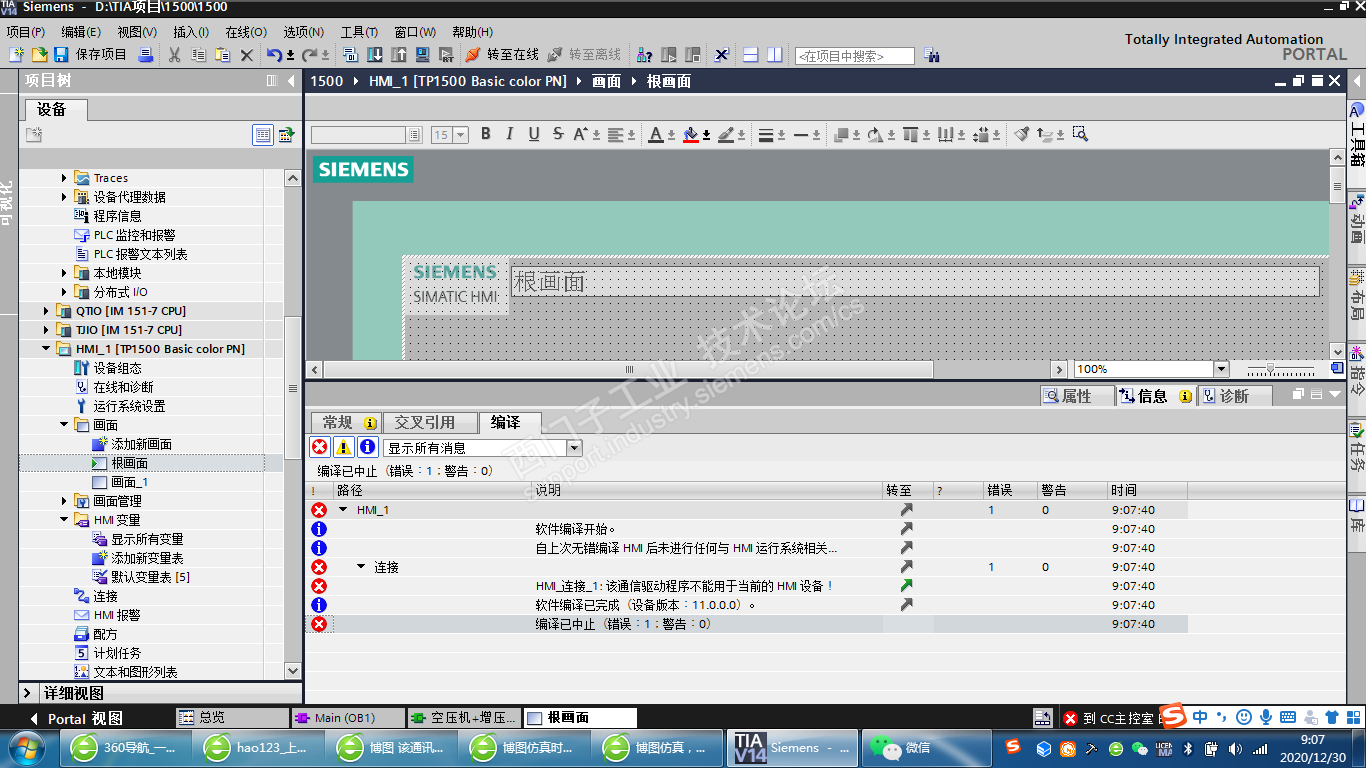Click the Paste icon in toolbar
Screen dimensions: 1366x768
click(x=223, y=55)
